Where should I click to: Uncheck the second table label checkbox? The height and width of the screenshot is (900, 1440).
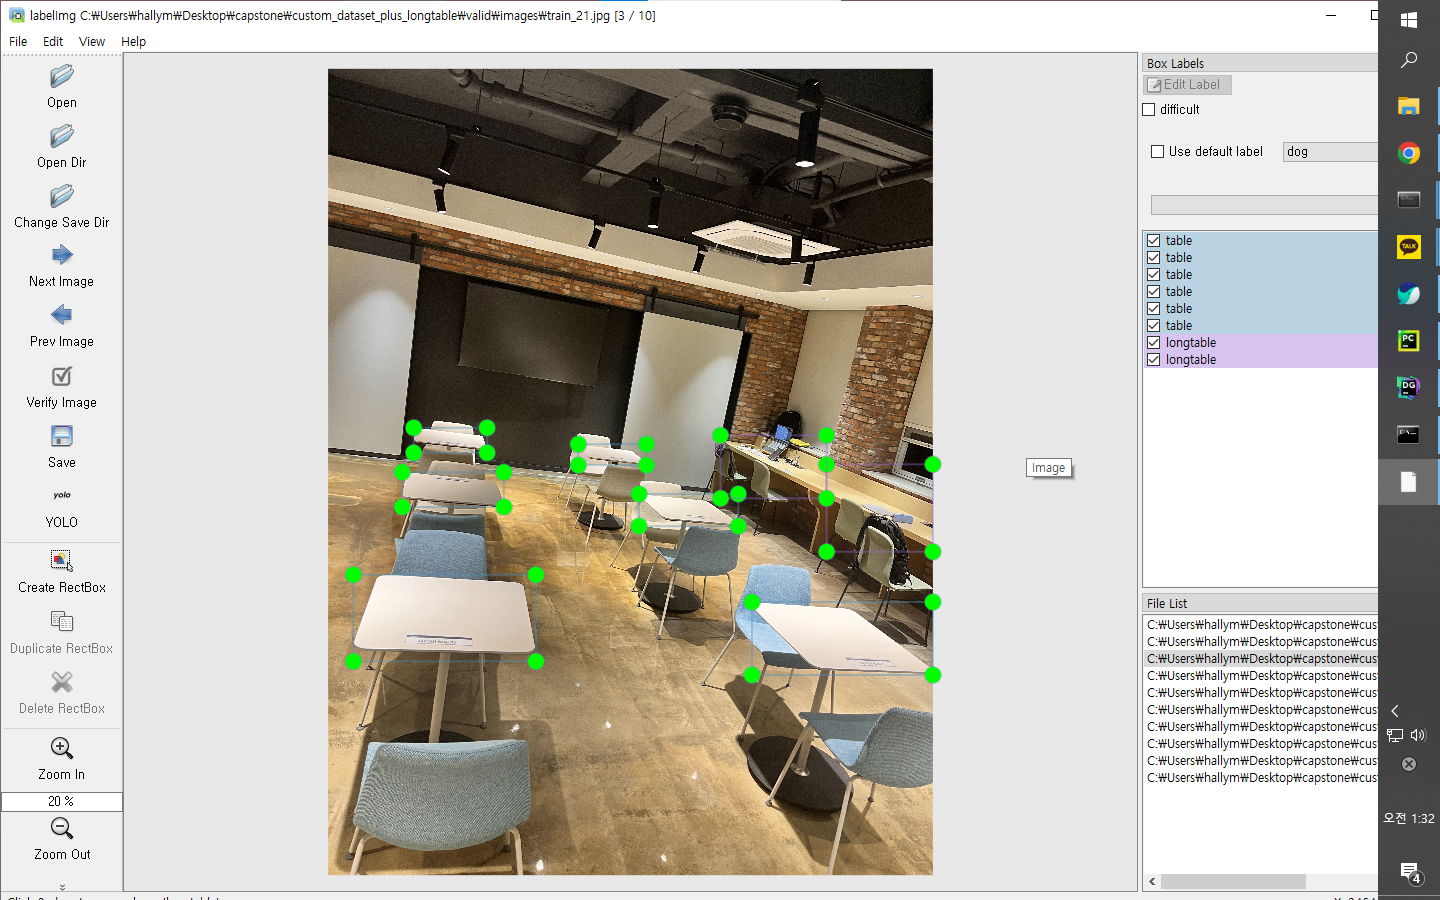(x=1153, y=258)
